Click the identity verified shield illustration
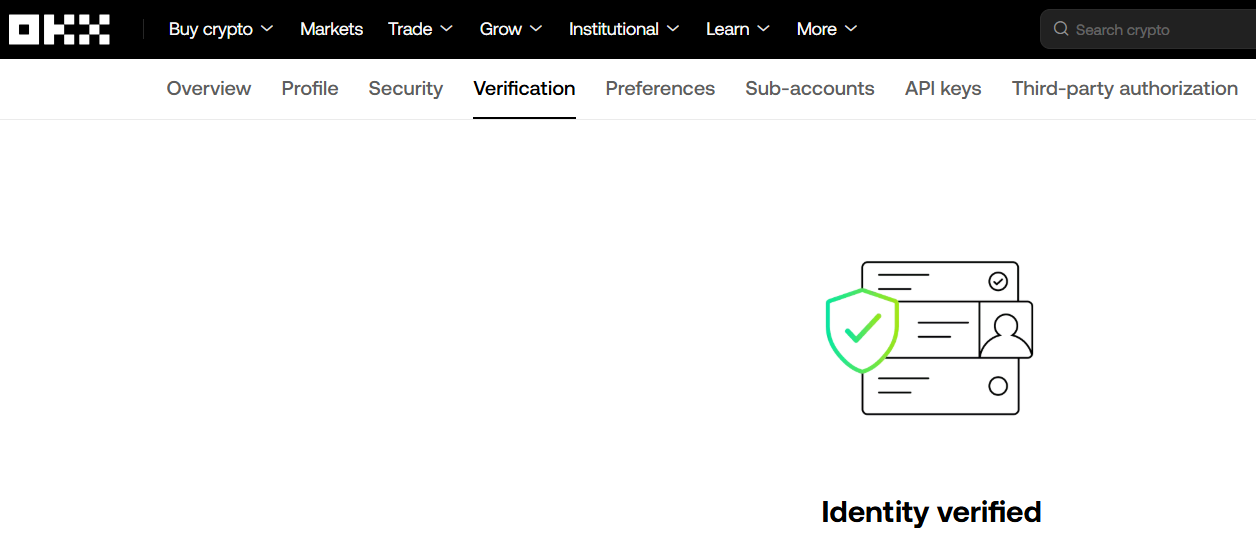This screenshot has height=554, width=1256. click(x=861, y=330)
